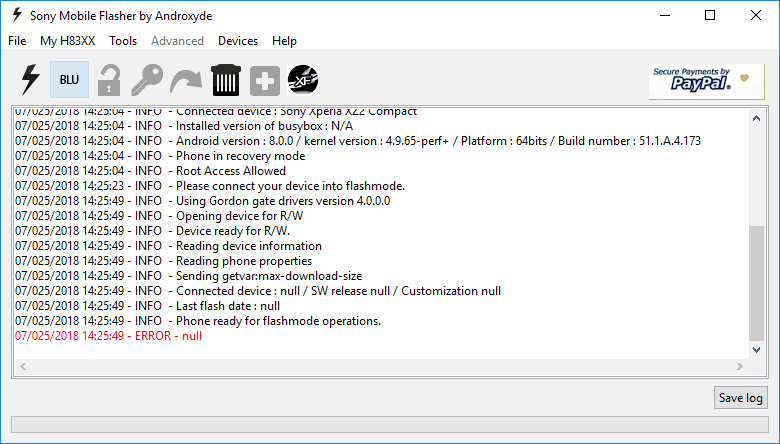780x444 pixels.
Task: Close the Sony Mobile Flasher window
Action: pyautogui.click(x=756, y=15)
